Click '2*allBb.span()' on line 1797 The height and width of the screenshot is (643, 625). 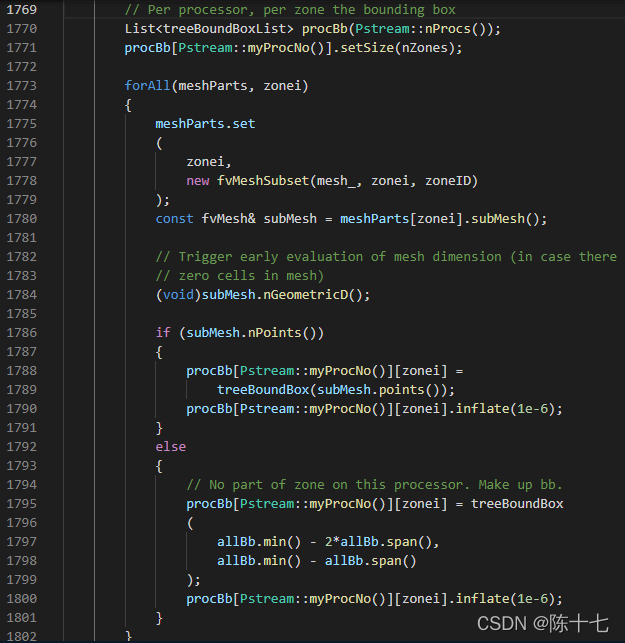pos(378,542)
